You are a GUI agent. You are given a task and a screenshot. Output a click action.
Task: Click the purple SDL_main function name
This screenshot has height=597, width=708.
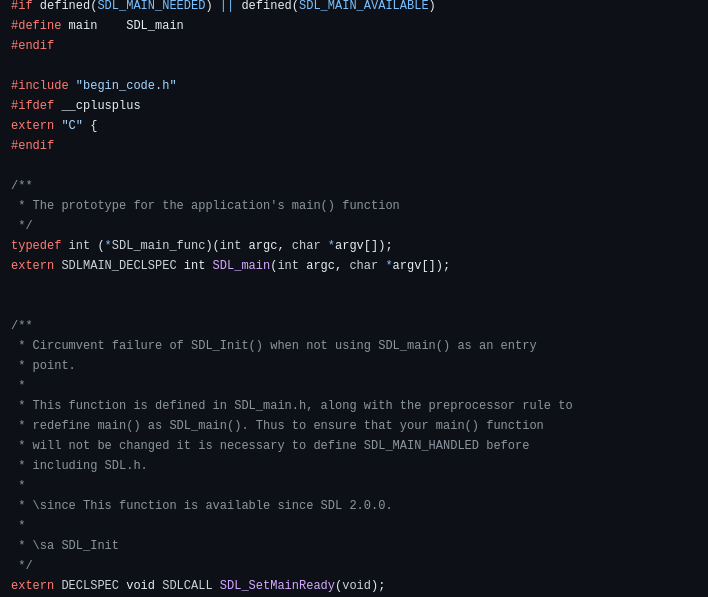[241, 265]
